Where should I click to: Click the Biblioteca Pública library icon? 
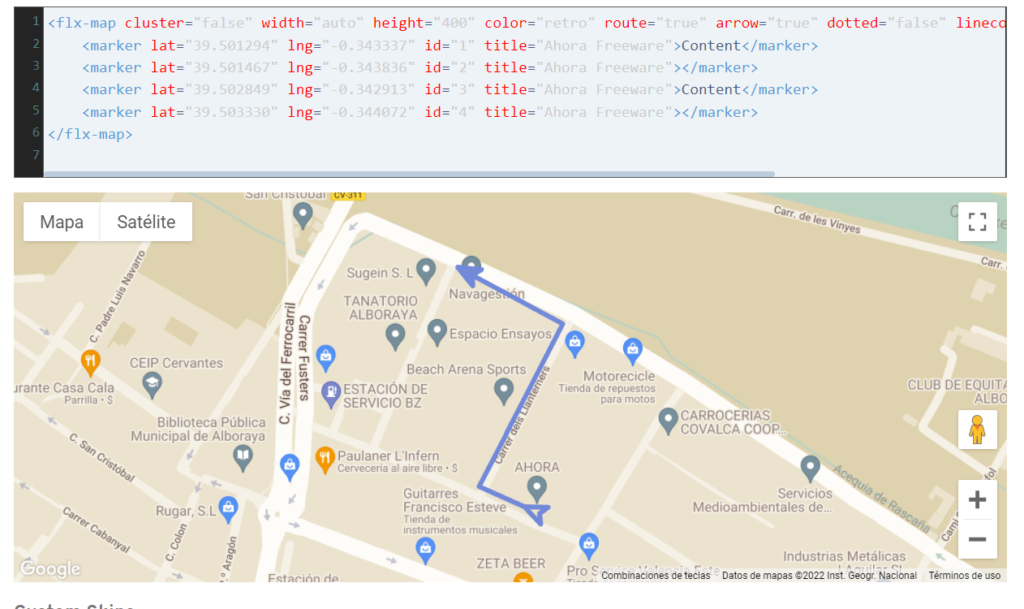pyautogui.click(x=243, y=458)
